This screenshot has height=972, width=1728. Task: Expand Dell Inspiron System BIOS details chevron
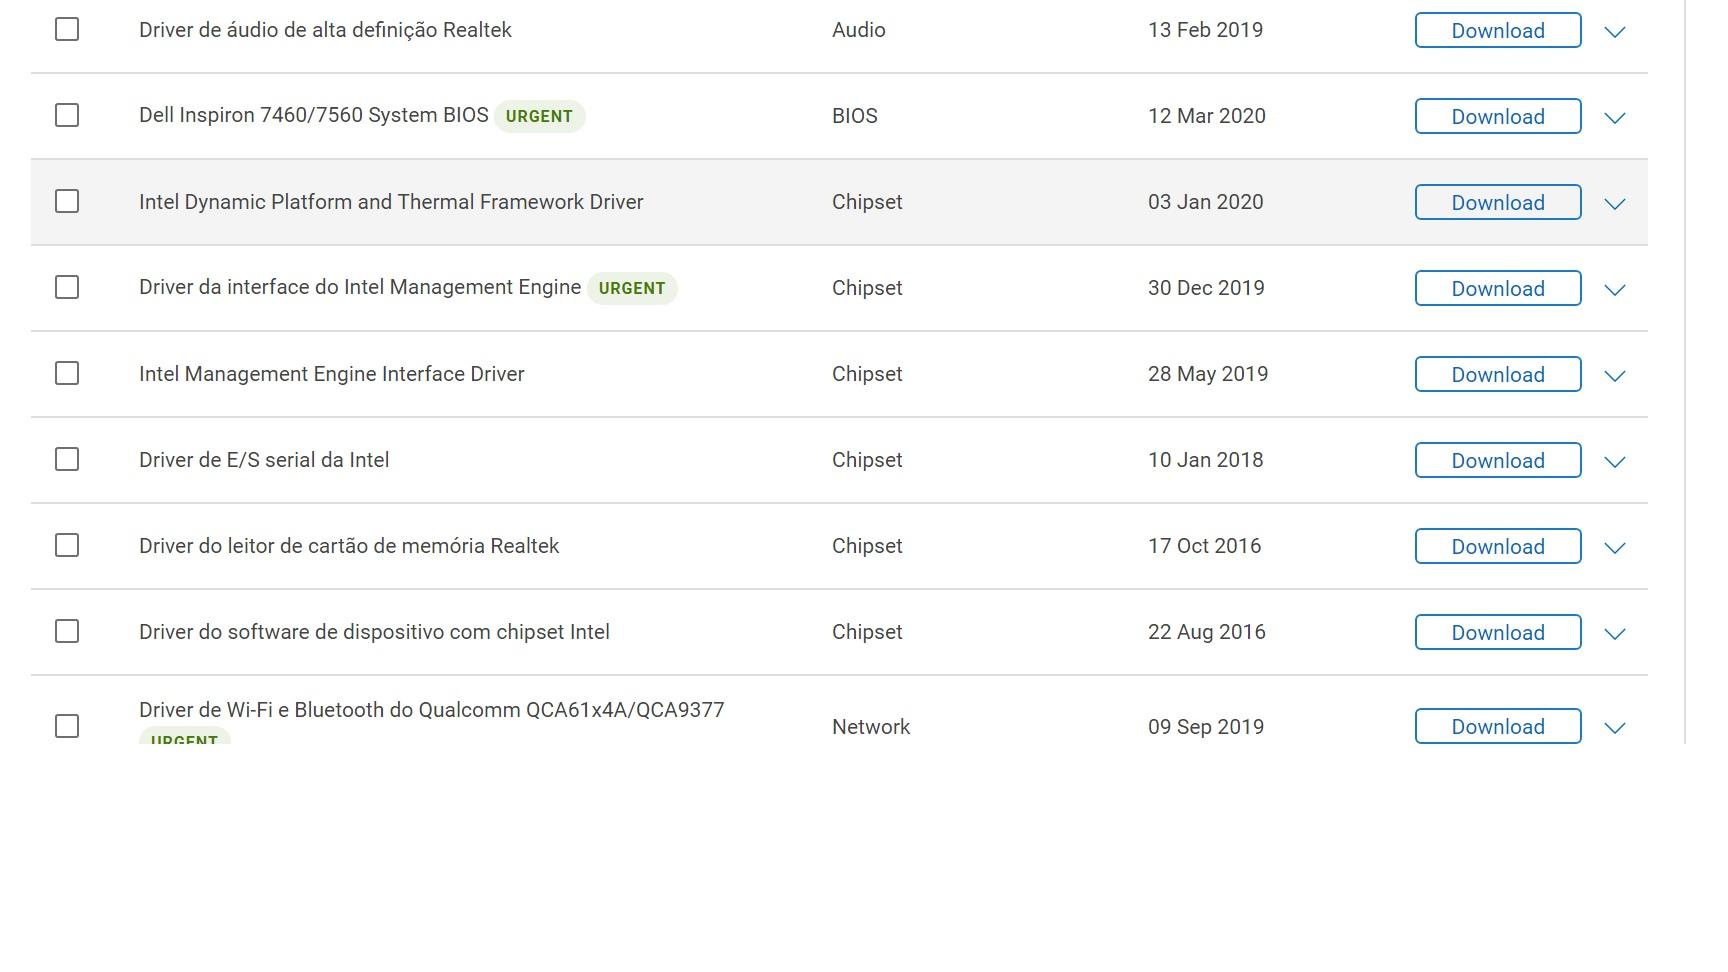point(1614,117)
